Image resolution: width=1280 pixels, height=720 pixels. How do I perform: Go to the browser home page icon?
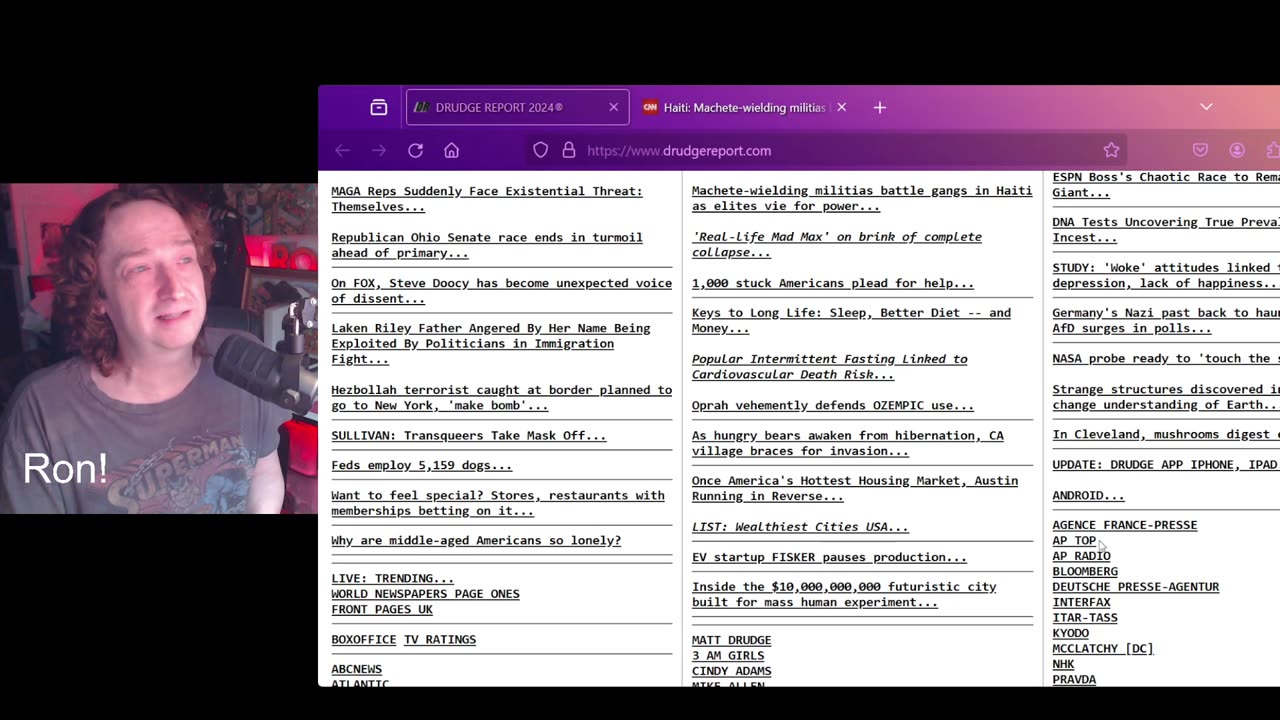[x=452, y=150]
